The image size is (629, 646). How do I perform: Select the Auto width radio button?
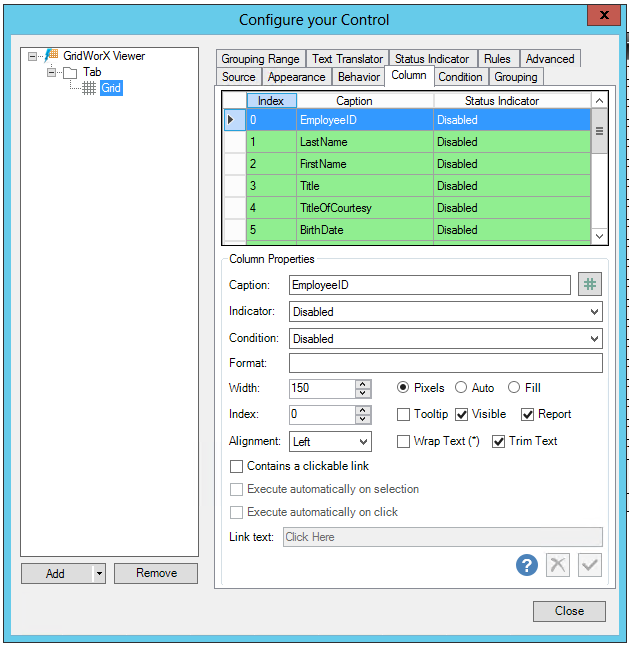tap(461, 388)
